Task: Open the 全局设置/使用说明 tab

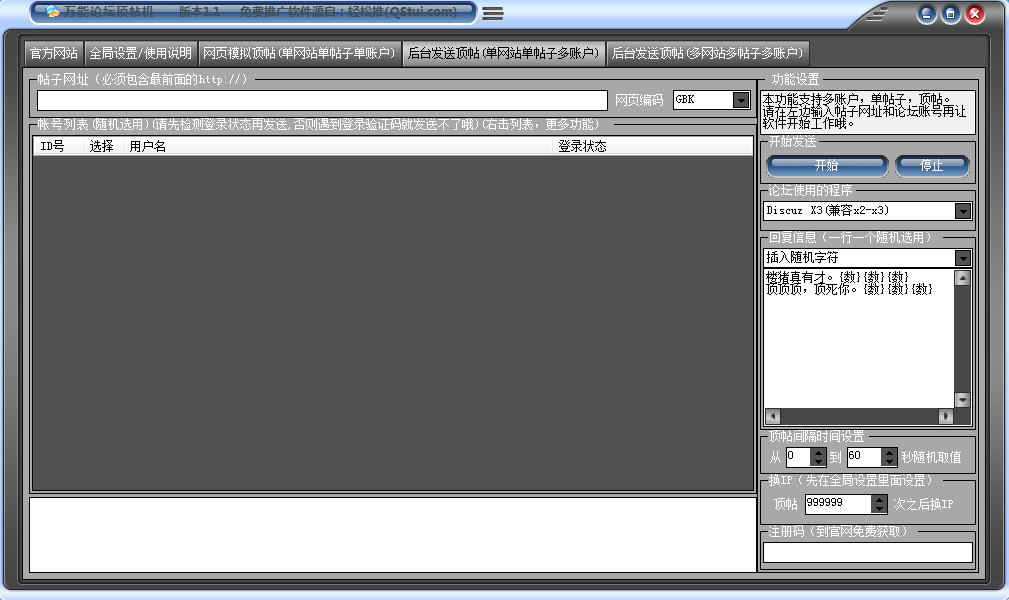Action: pos(140,53)
